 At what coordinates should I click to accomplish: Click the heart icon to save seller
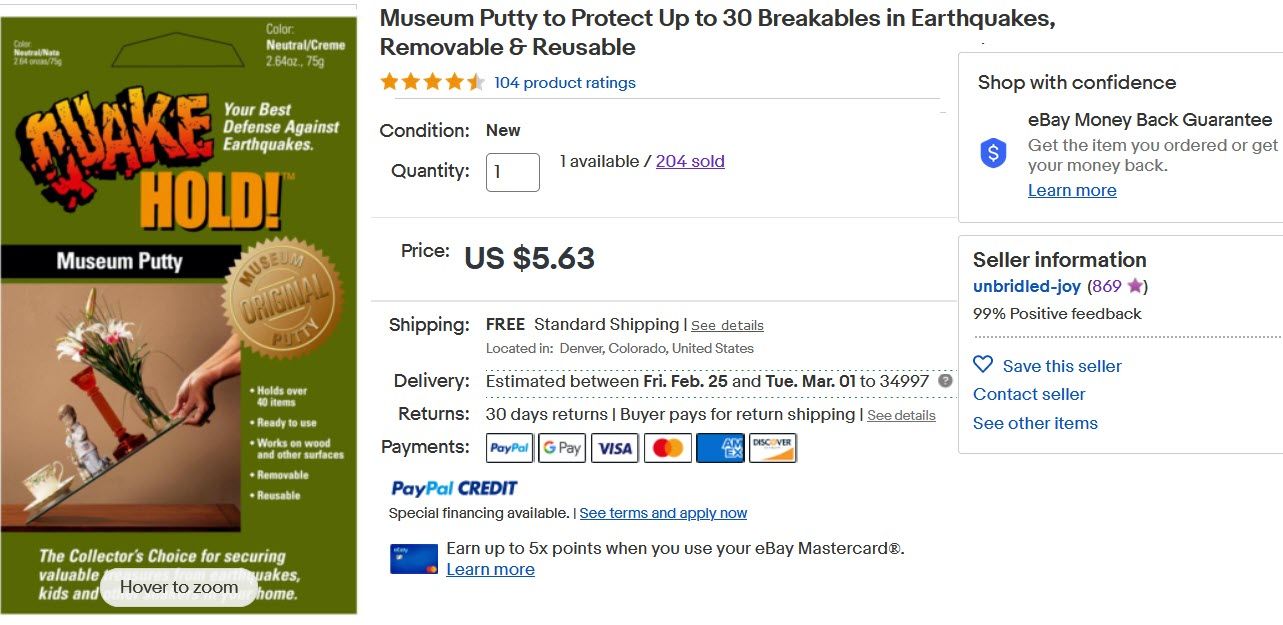(x=983, y=365)
